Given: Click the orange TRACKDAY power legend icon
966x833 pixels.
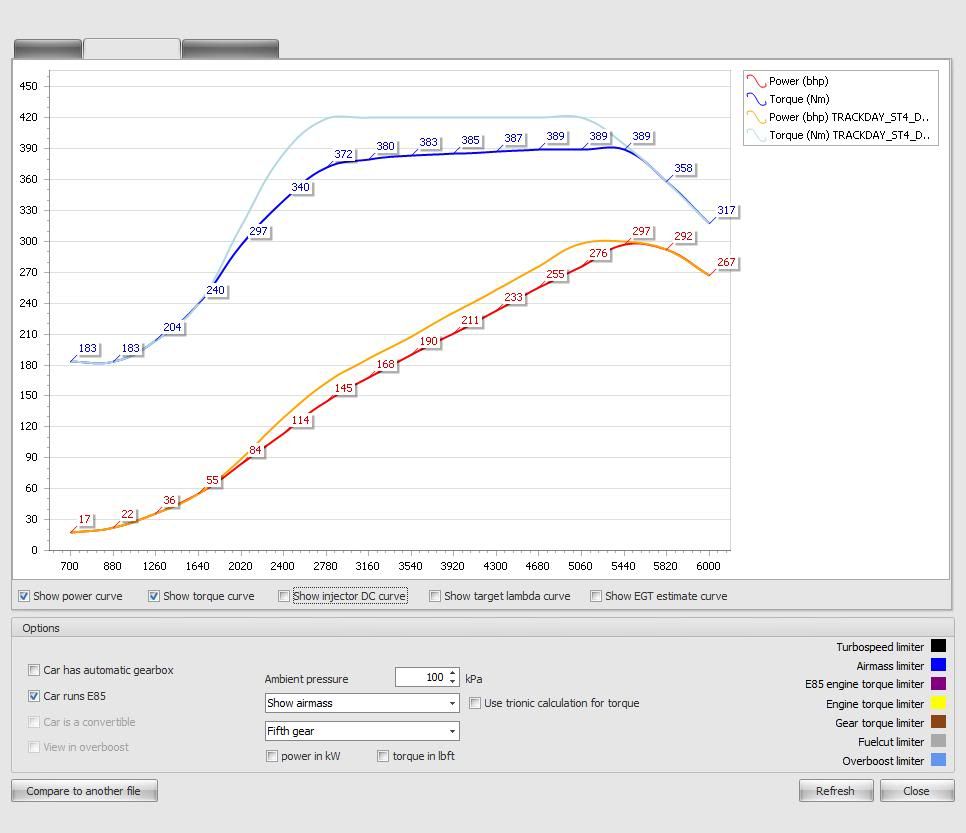Looking at the screenshot, I should (756, 118).
